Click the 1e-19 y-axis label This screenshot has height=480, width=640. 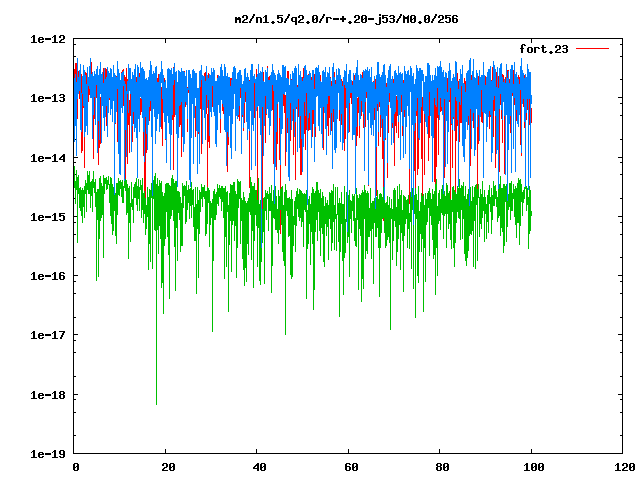[48, 454]
